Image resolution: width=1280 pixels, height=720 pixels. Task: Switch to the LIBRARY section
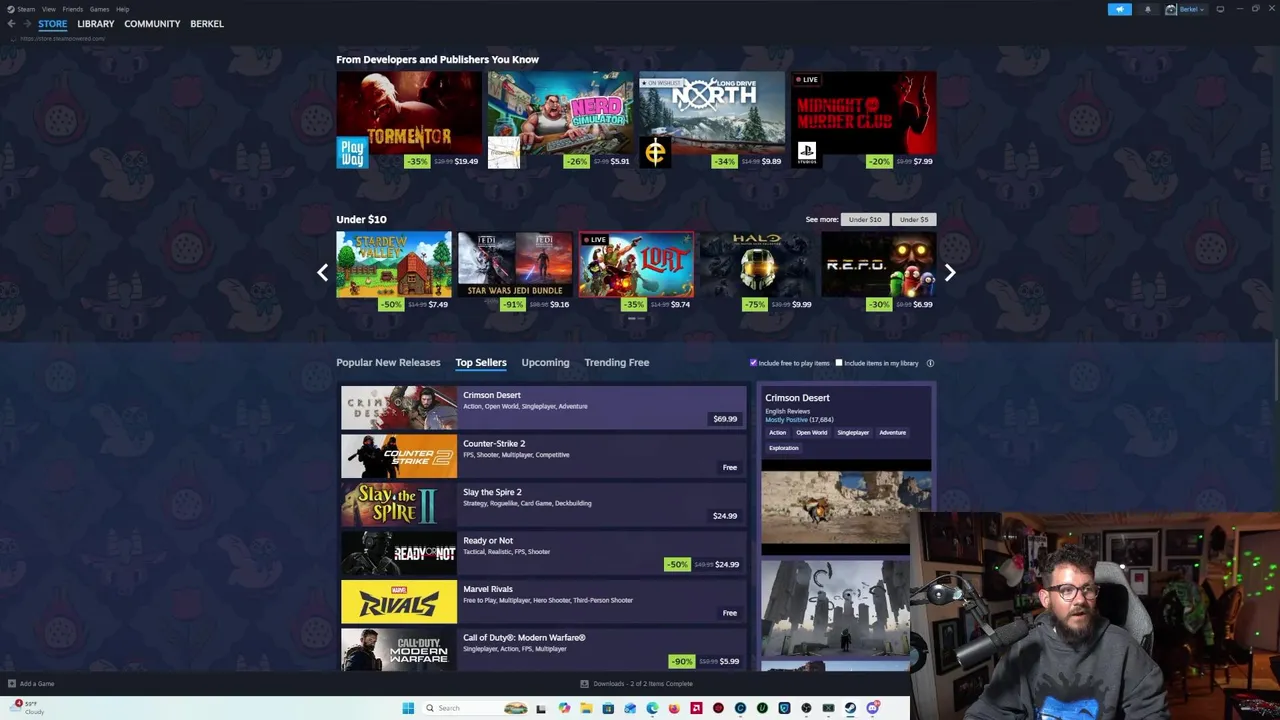click(96, 24)
